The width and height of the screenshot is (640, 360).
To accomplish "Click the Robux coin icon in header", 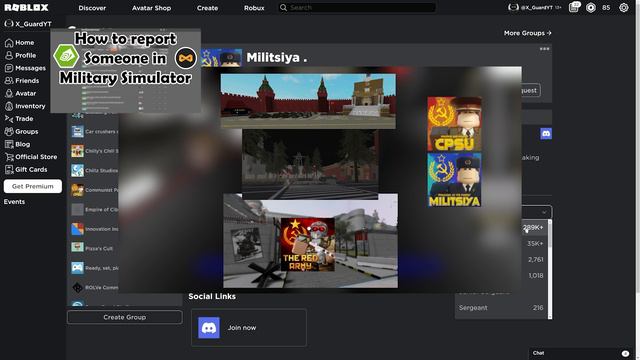I will (591, 7).
